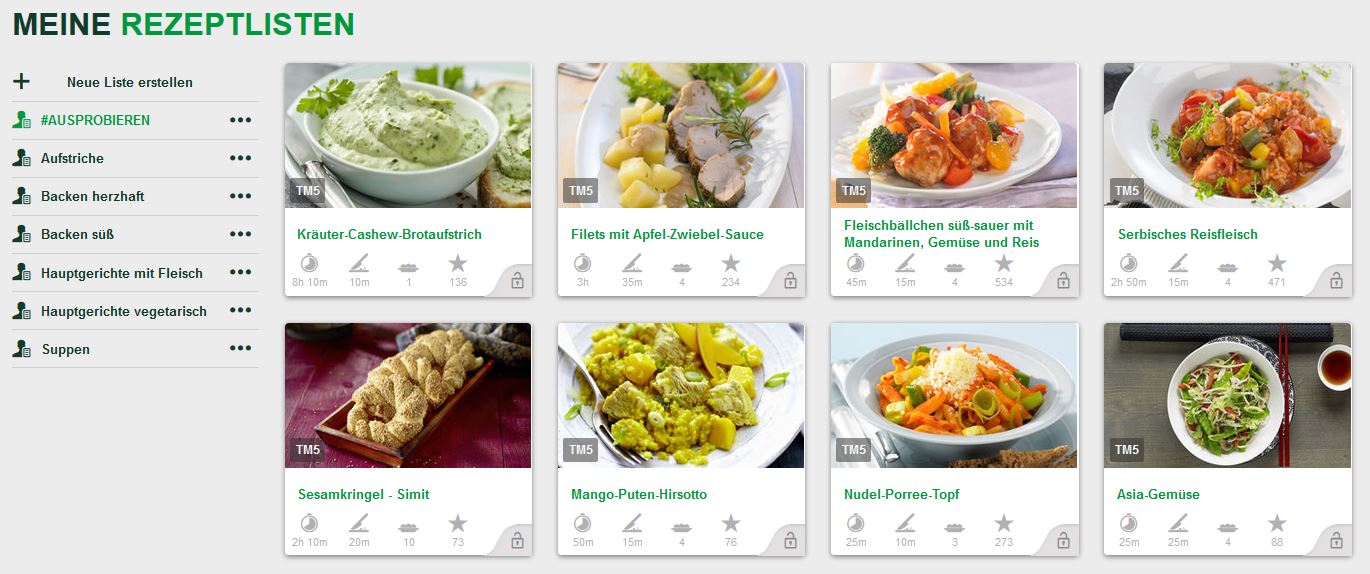Click lock icon on Kräuter-Cashew-Brotaufstrich card

[517, 281]
